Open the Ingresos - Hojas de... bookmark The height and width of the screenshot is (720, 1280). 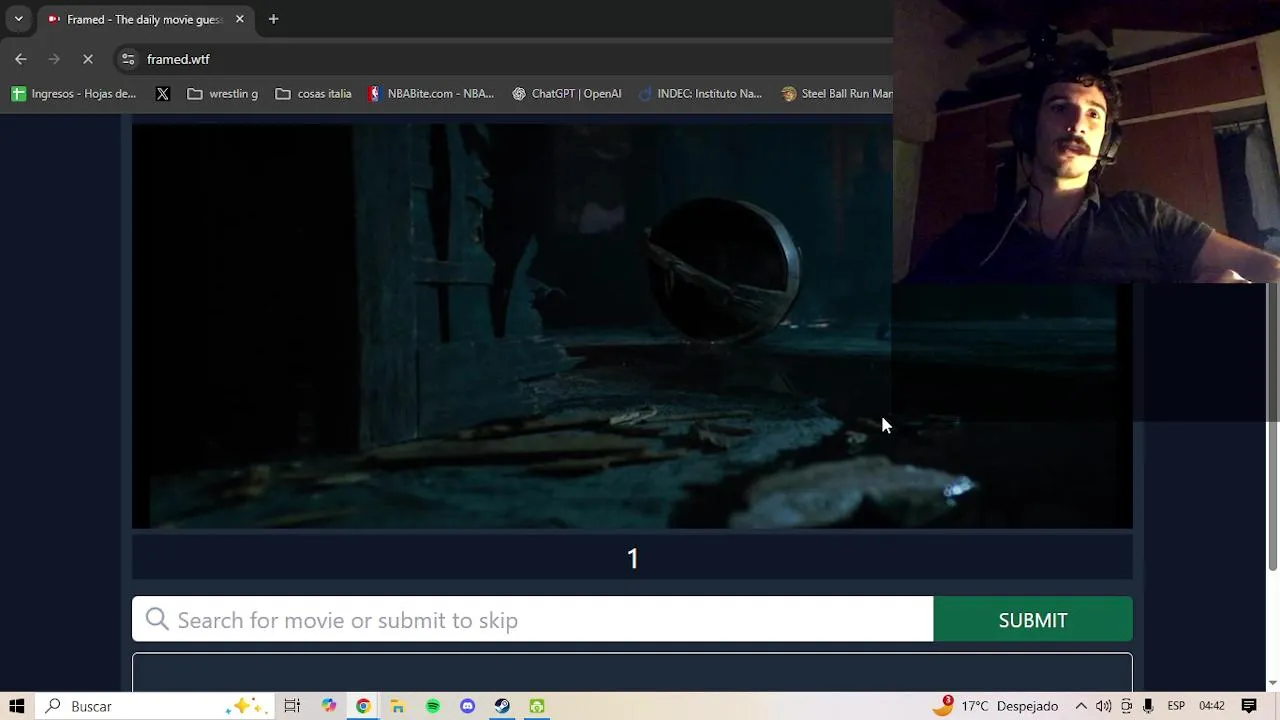click(73, 93)
